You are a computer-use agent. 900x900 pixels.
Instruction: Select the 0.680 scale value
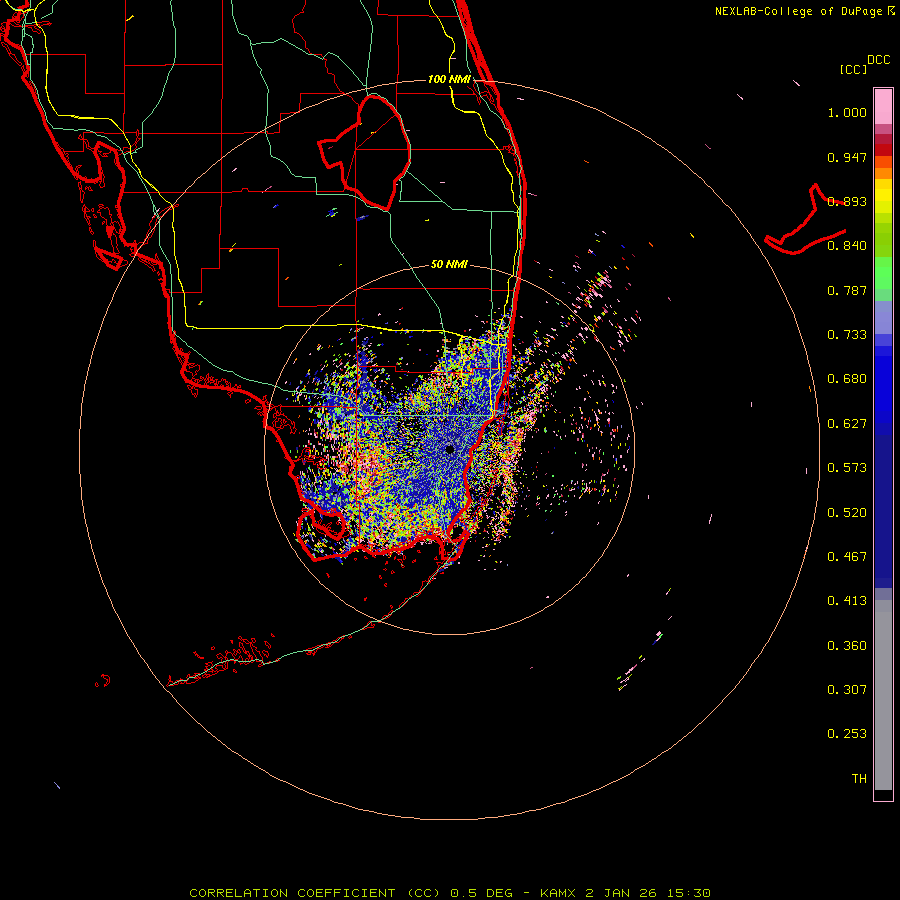coord(847,379)
